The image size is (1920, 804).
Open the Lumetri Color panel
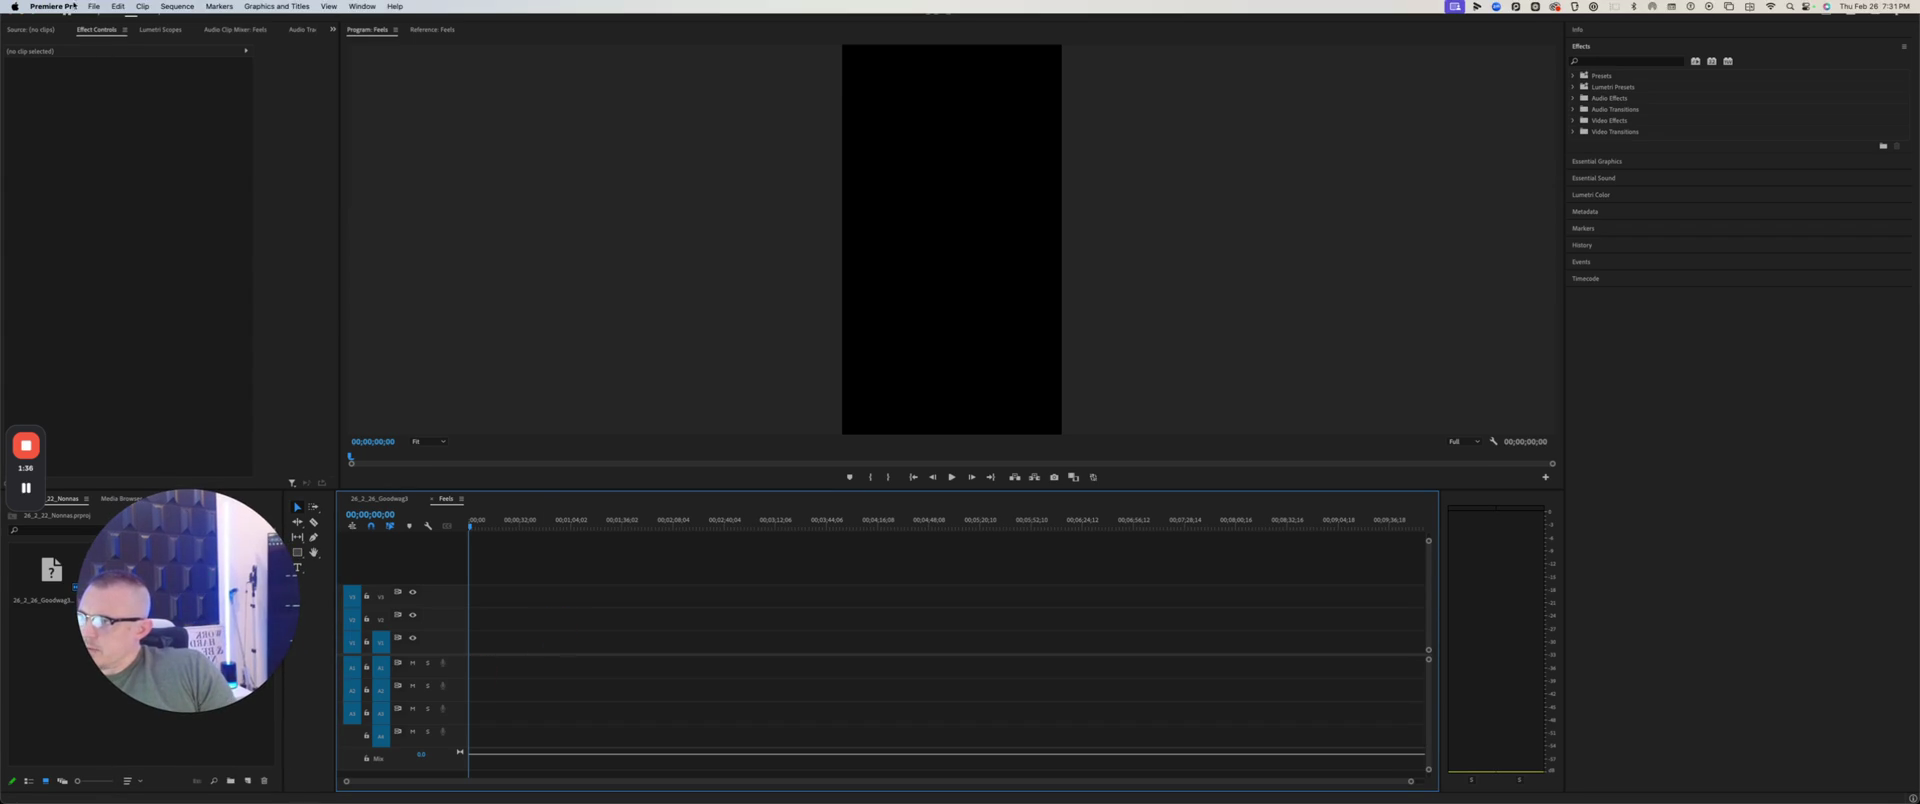pyautogui.click(x=1591, y=195)
